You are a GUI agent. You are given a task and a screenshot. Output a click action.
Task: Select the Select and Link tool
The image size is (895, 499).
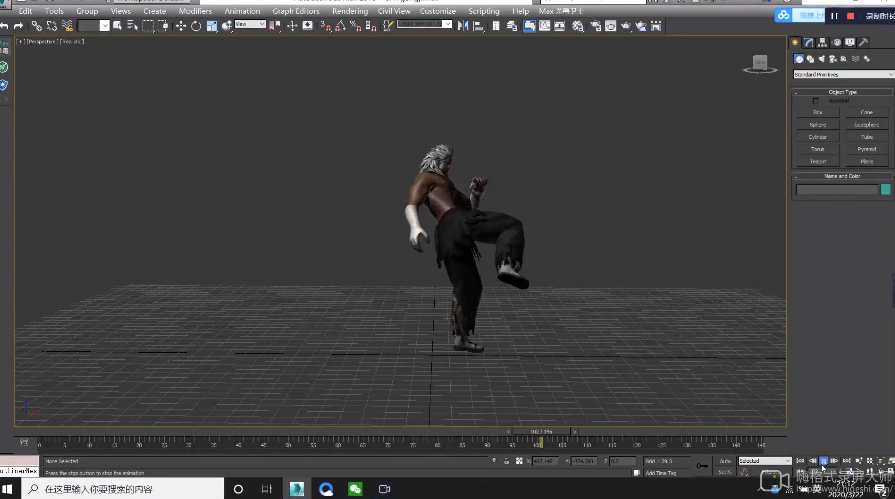tap(37, 26)
